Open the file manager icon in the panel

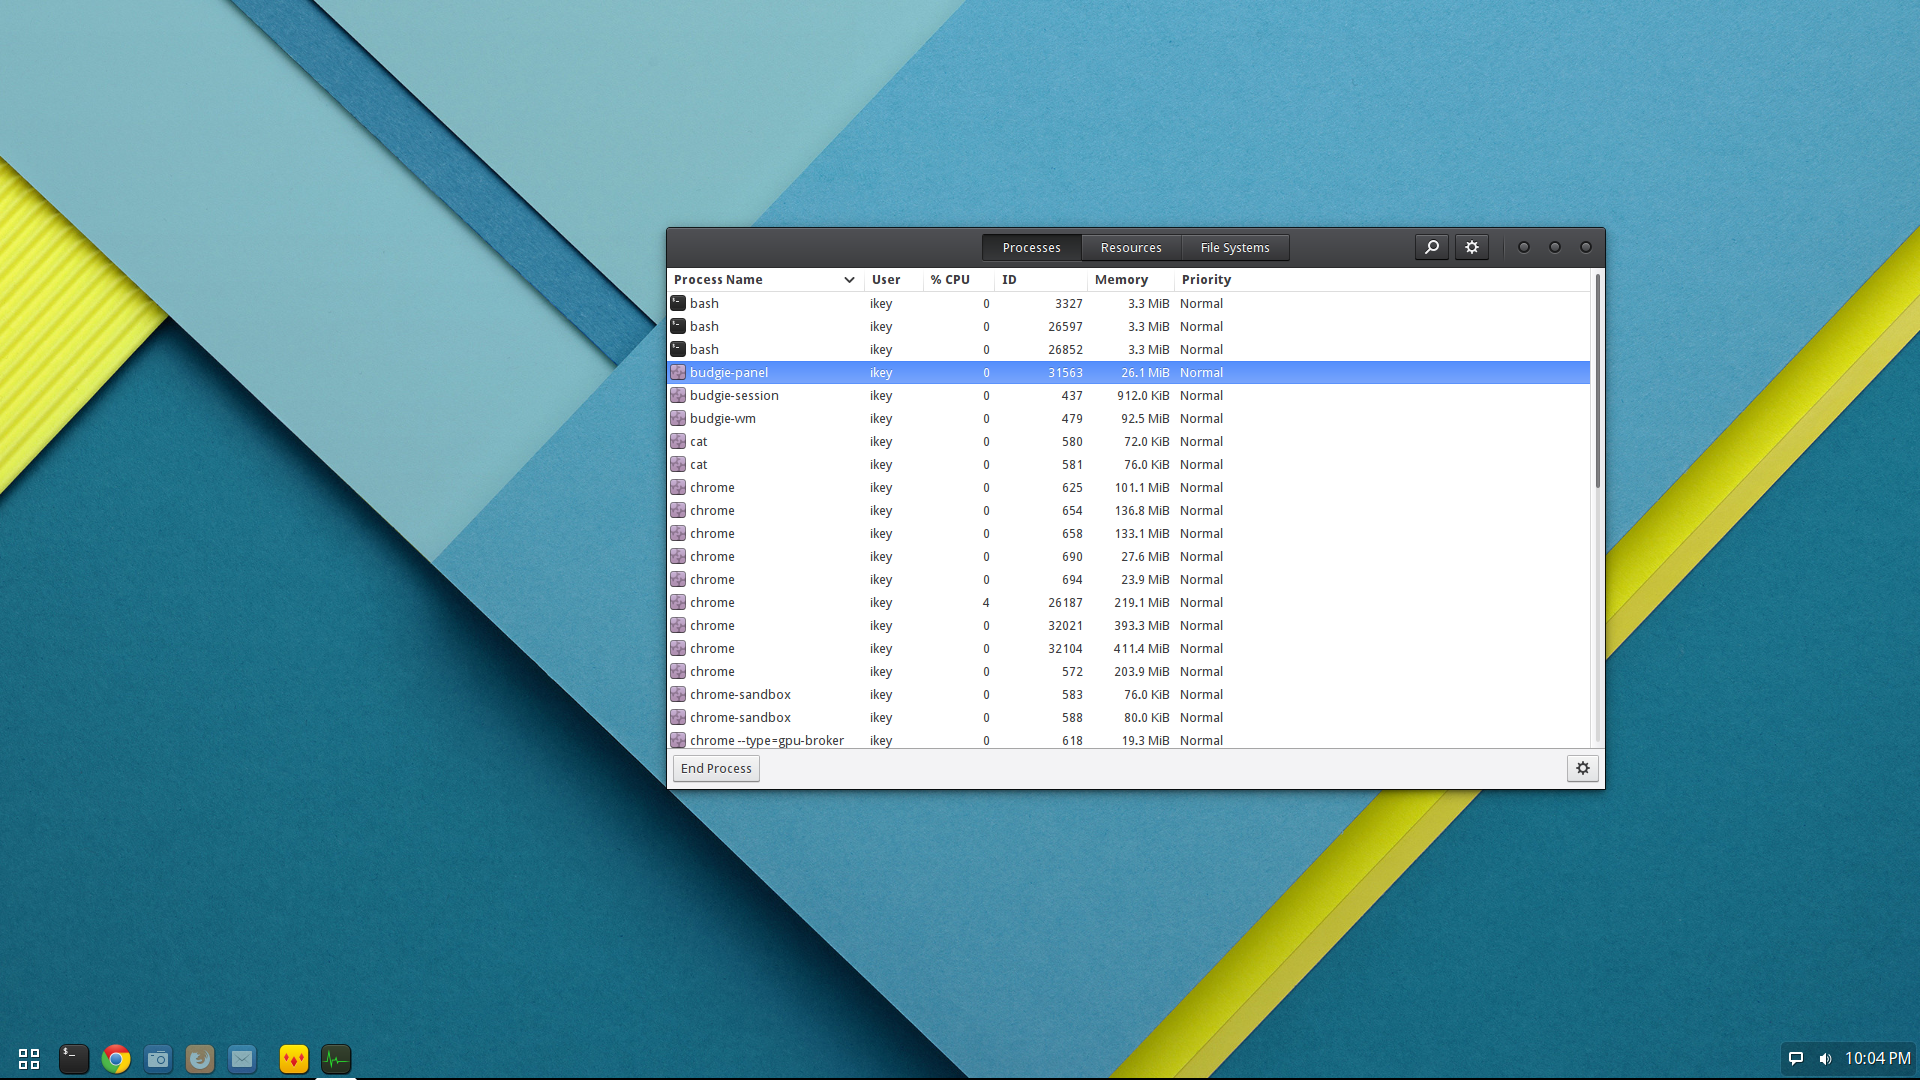click(x=158, y=1059)
